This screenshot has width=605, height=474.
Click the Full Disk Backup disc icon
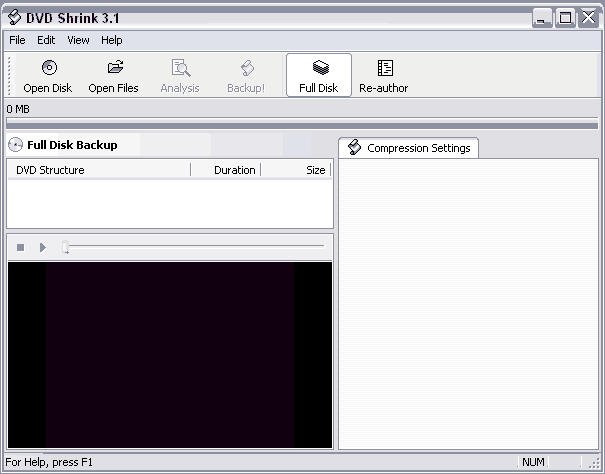click(15, 145)
